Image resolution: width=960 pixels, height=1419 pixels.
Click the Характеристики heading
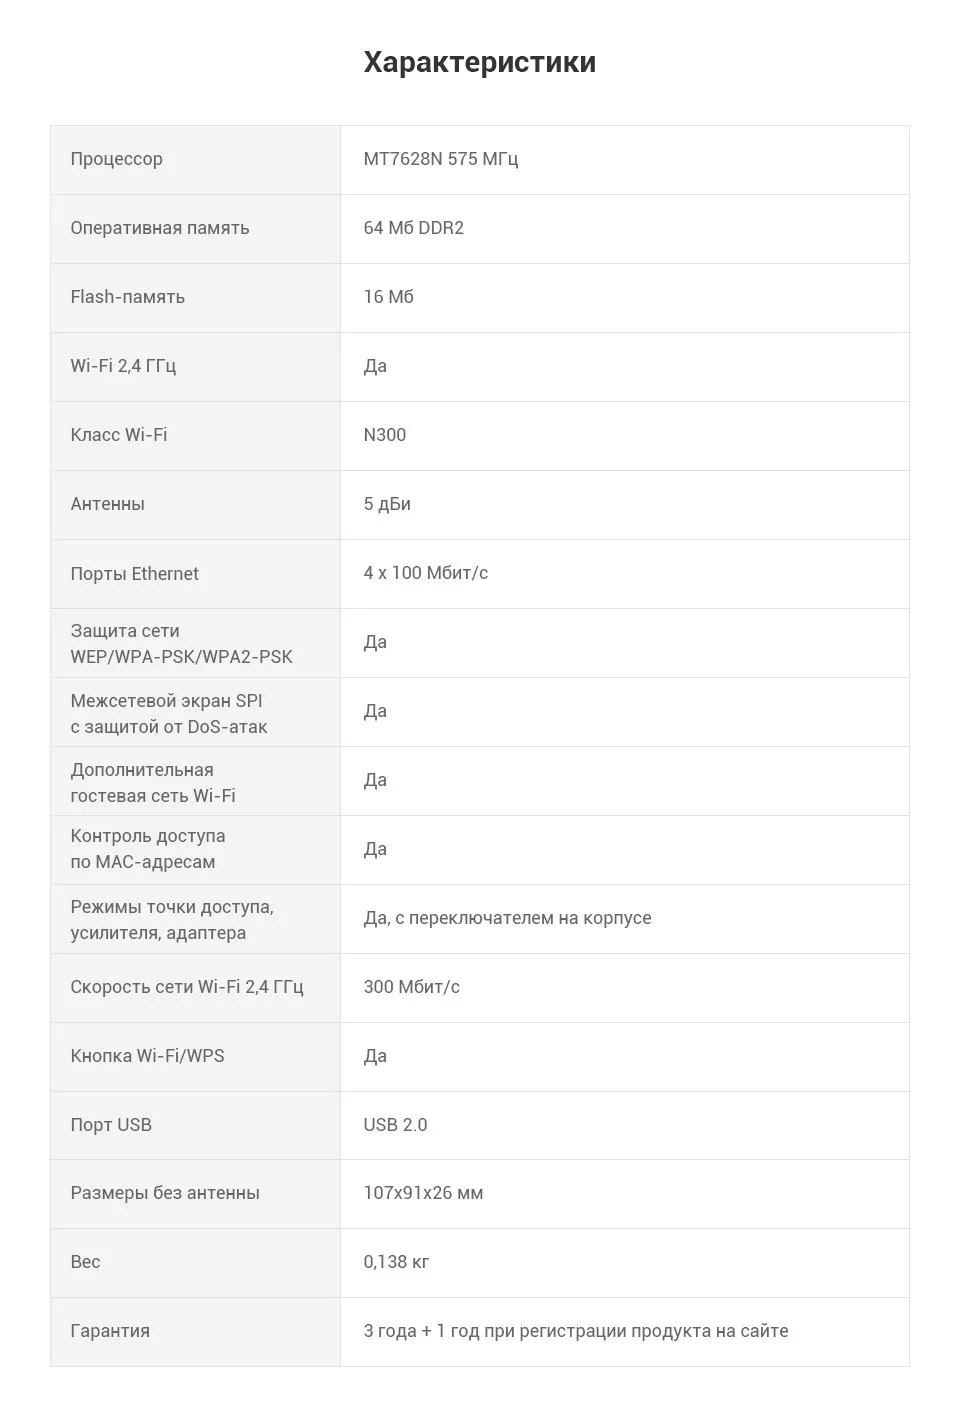[480, 62]
